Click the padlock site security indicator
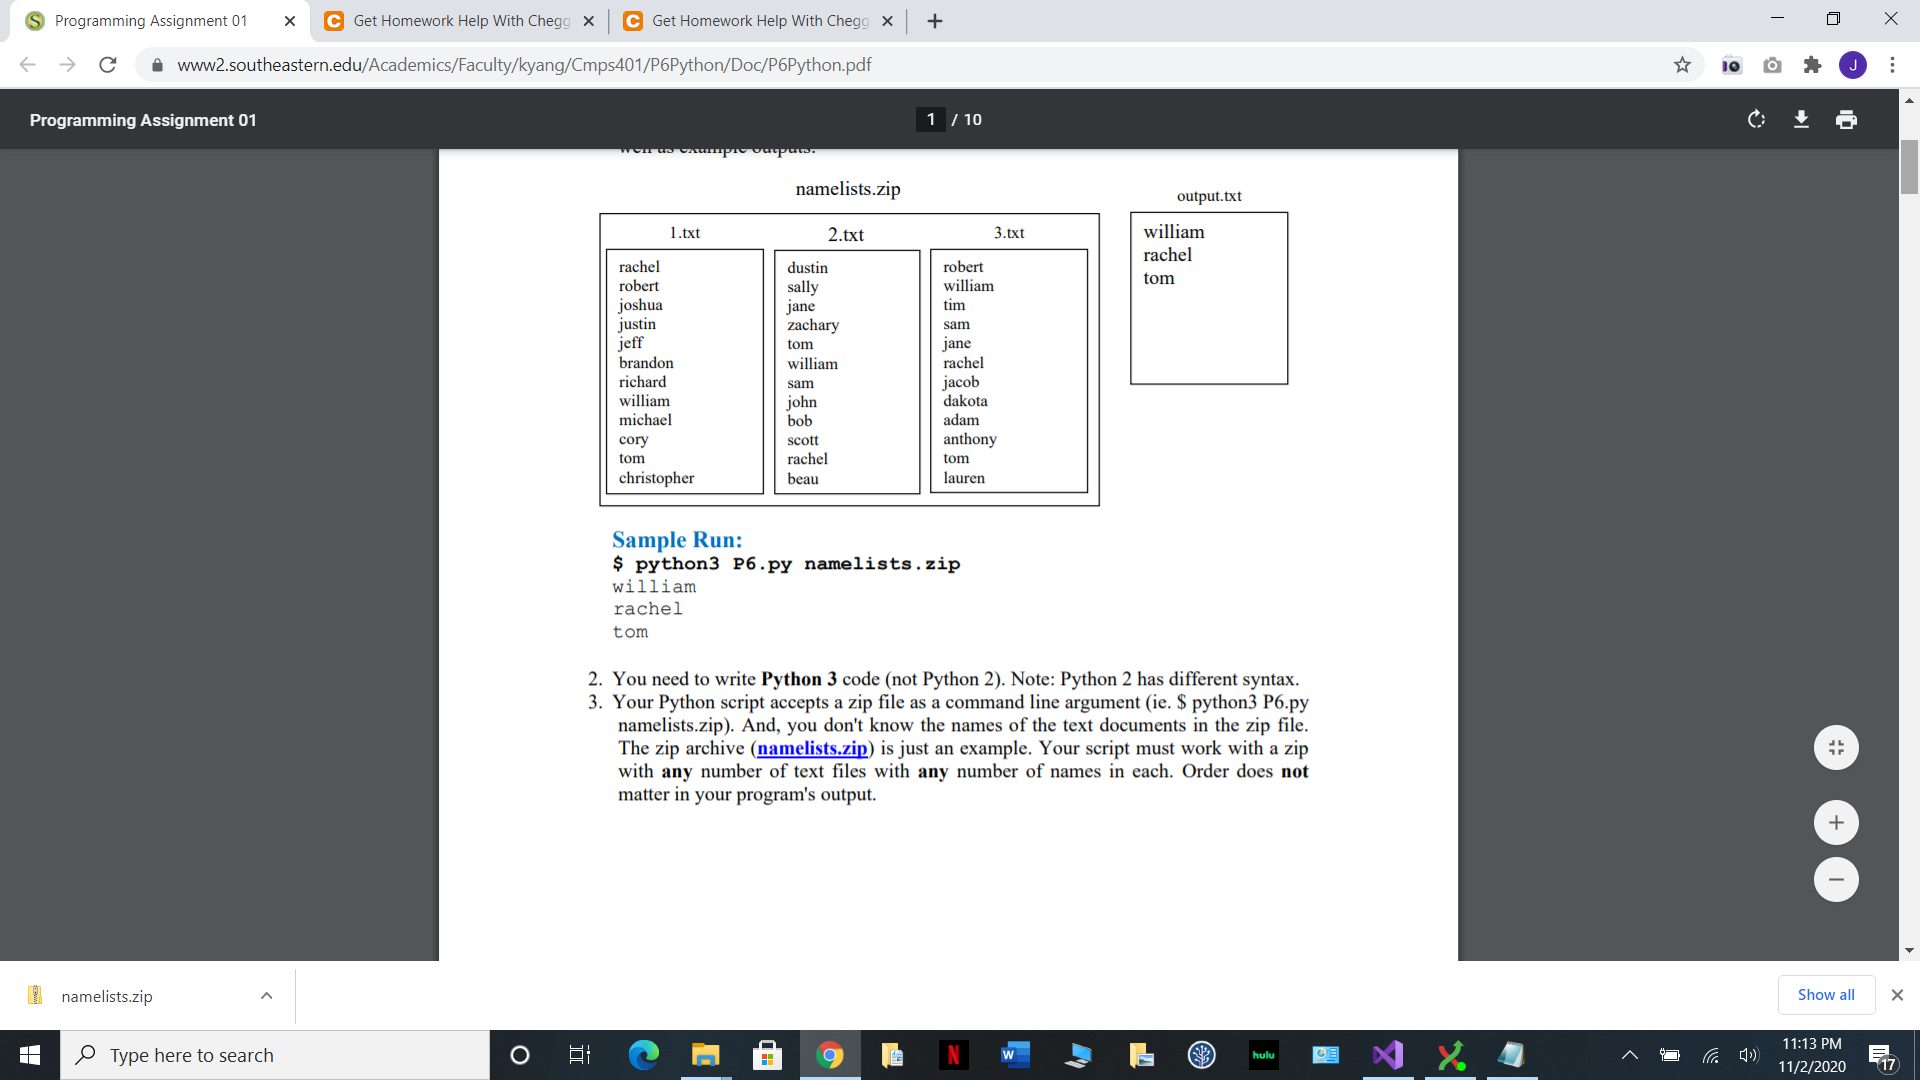The height and width of the screenshot is (1080, 1920). pyautogui.click(x=157, y=64)
